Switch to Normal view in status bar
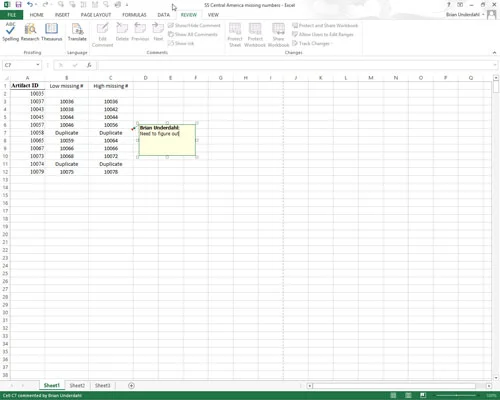Viewport: 500px width, 400px height. click(x=393, y=395)
